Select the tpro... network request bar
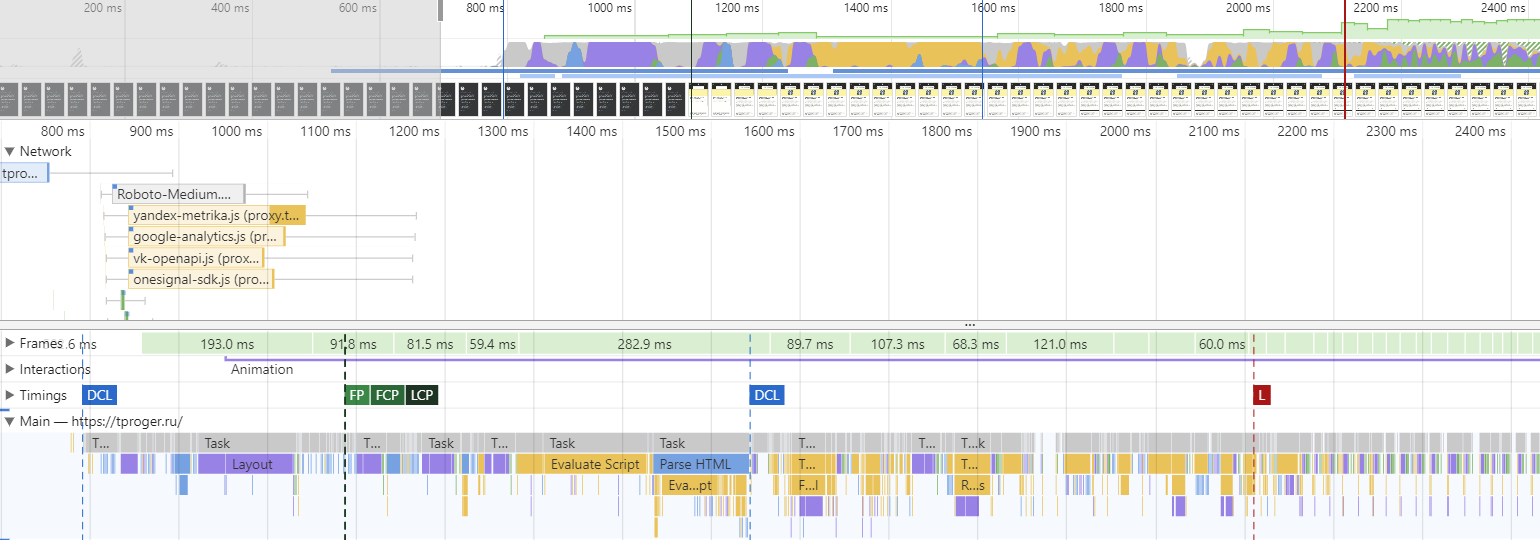The height and width of the screenshot is (540, 1540). coord(24,173)
